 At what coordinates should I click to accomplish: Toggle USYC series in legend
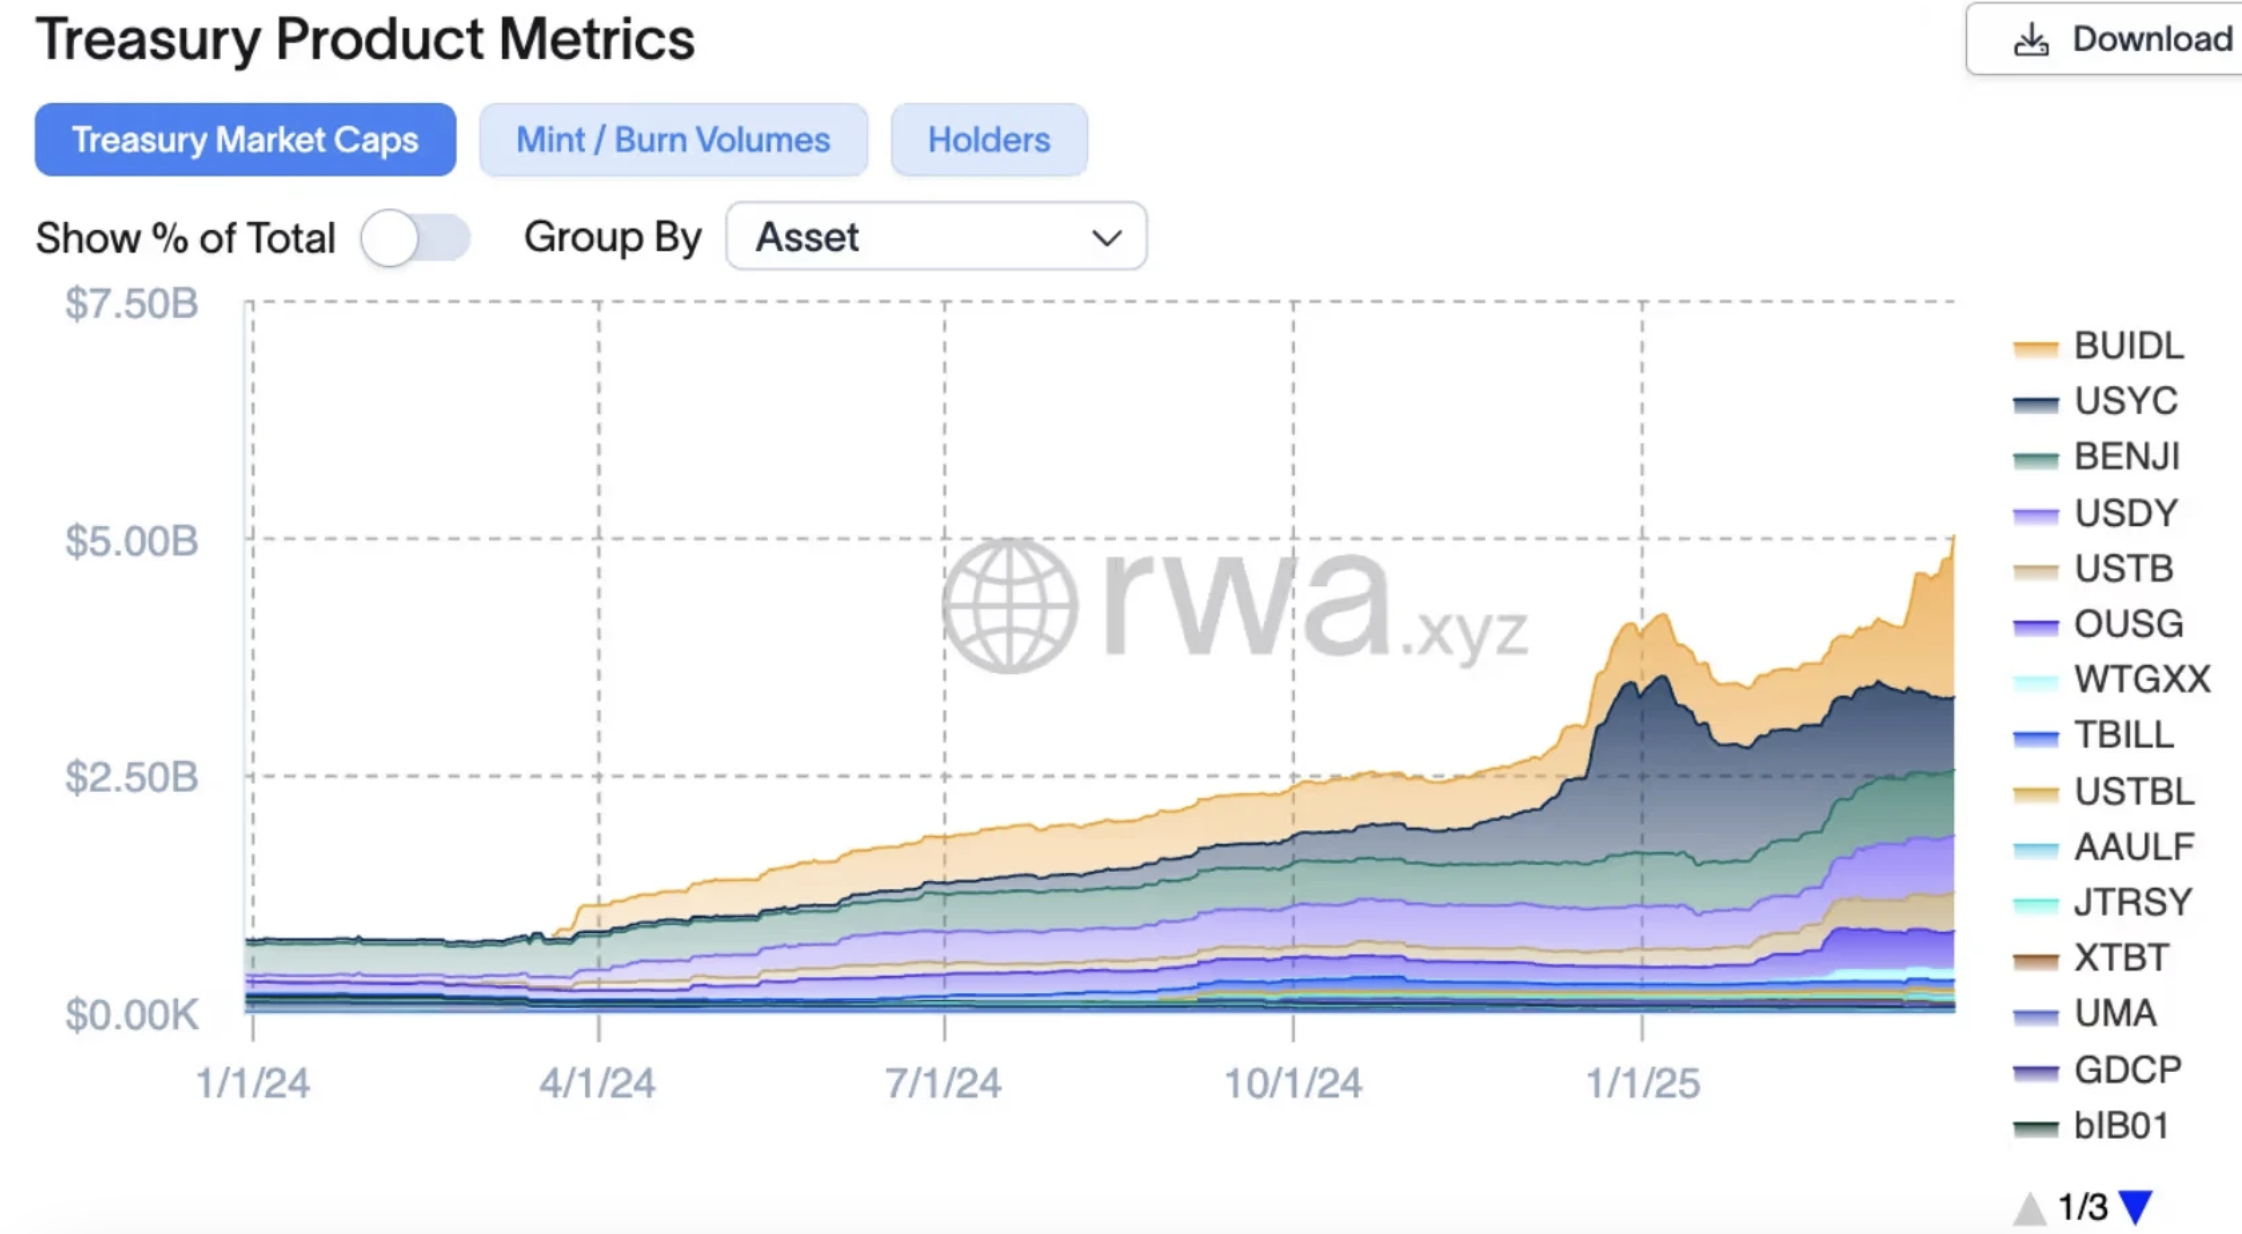pyautogui.click(x=2125, y=401)
